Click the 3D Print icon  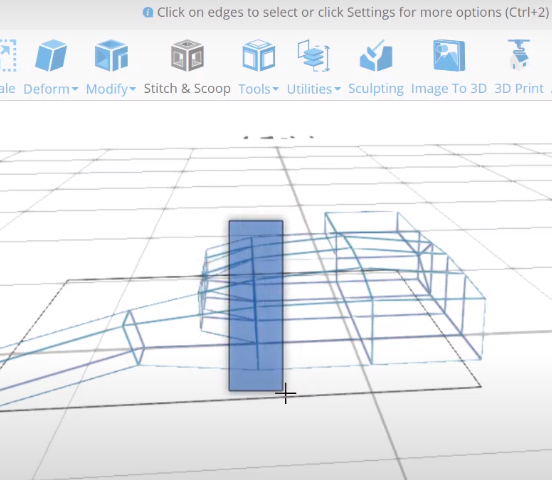(519, 55)
